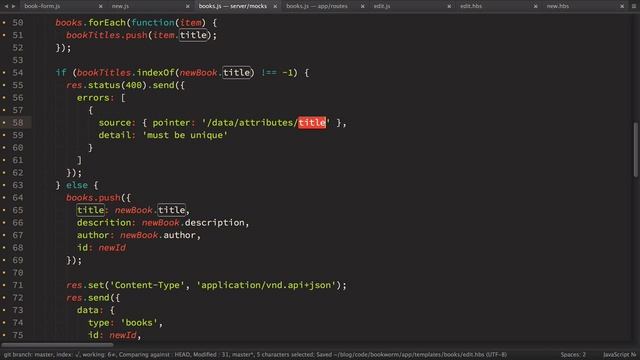Close the books.js — server/mocks tab

[275, 7]
